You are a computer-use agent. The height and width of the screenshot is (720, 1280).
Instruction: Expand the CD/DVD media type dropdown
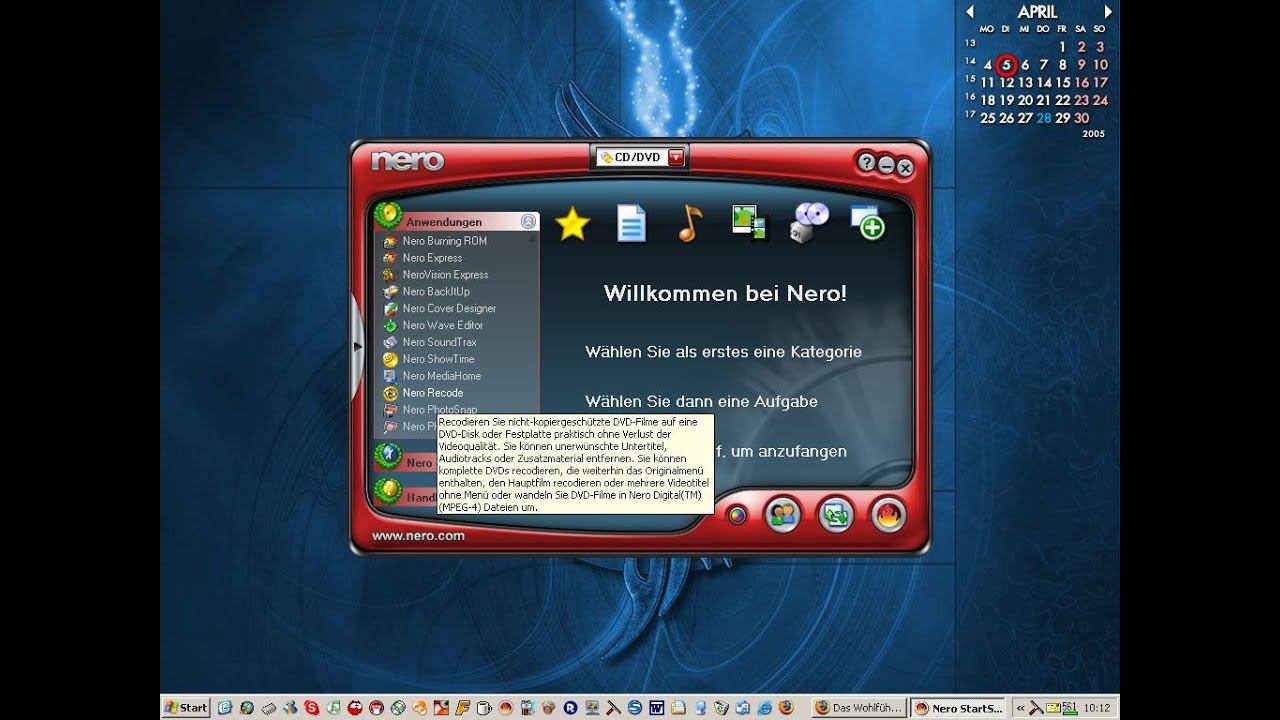pos(677,157)
